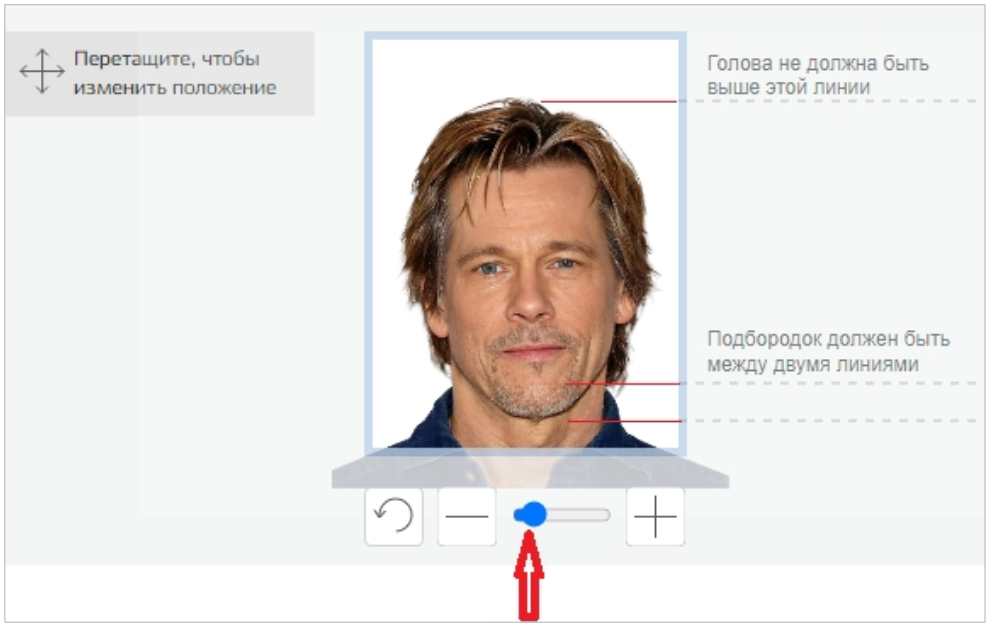Click the text 'Перетащите, чтобы изменить положение'
The width and height of the screenshot is (992, 631).
[x=175, y=73]
